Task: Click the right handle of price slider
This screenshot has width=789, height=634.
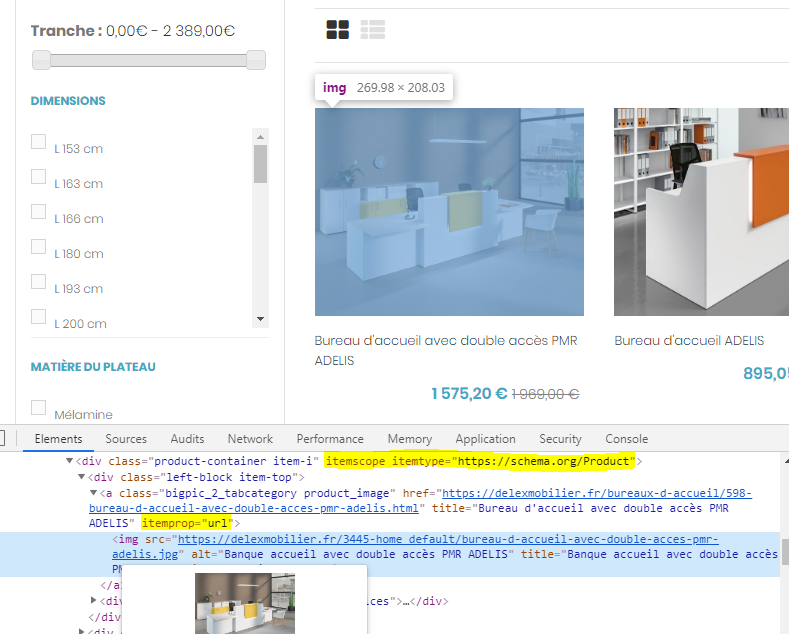Action: [x=256, y=60]
